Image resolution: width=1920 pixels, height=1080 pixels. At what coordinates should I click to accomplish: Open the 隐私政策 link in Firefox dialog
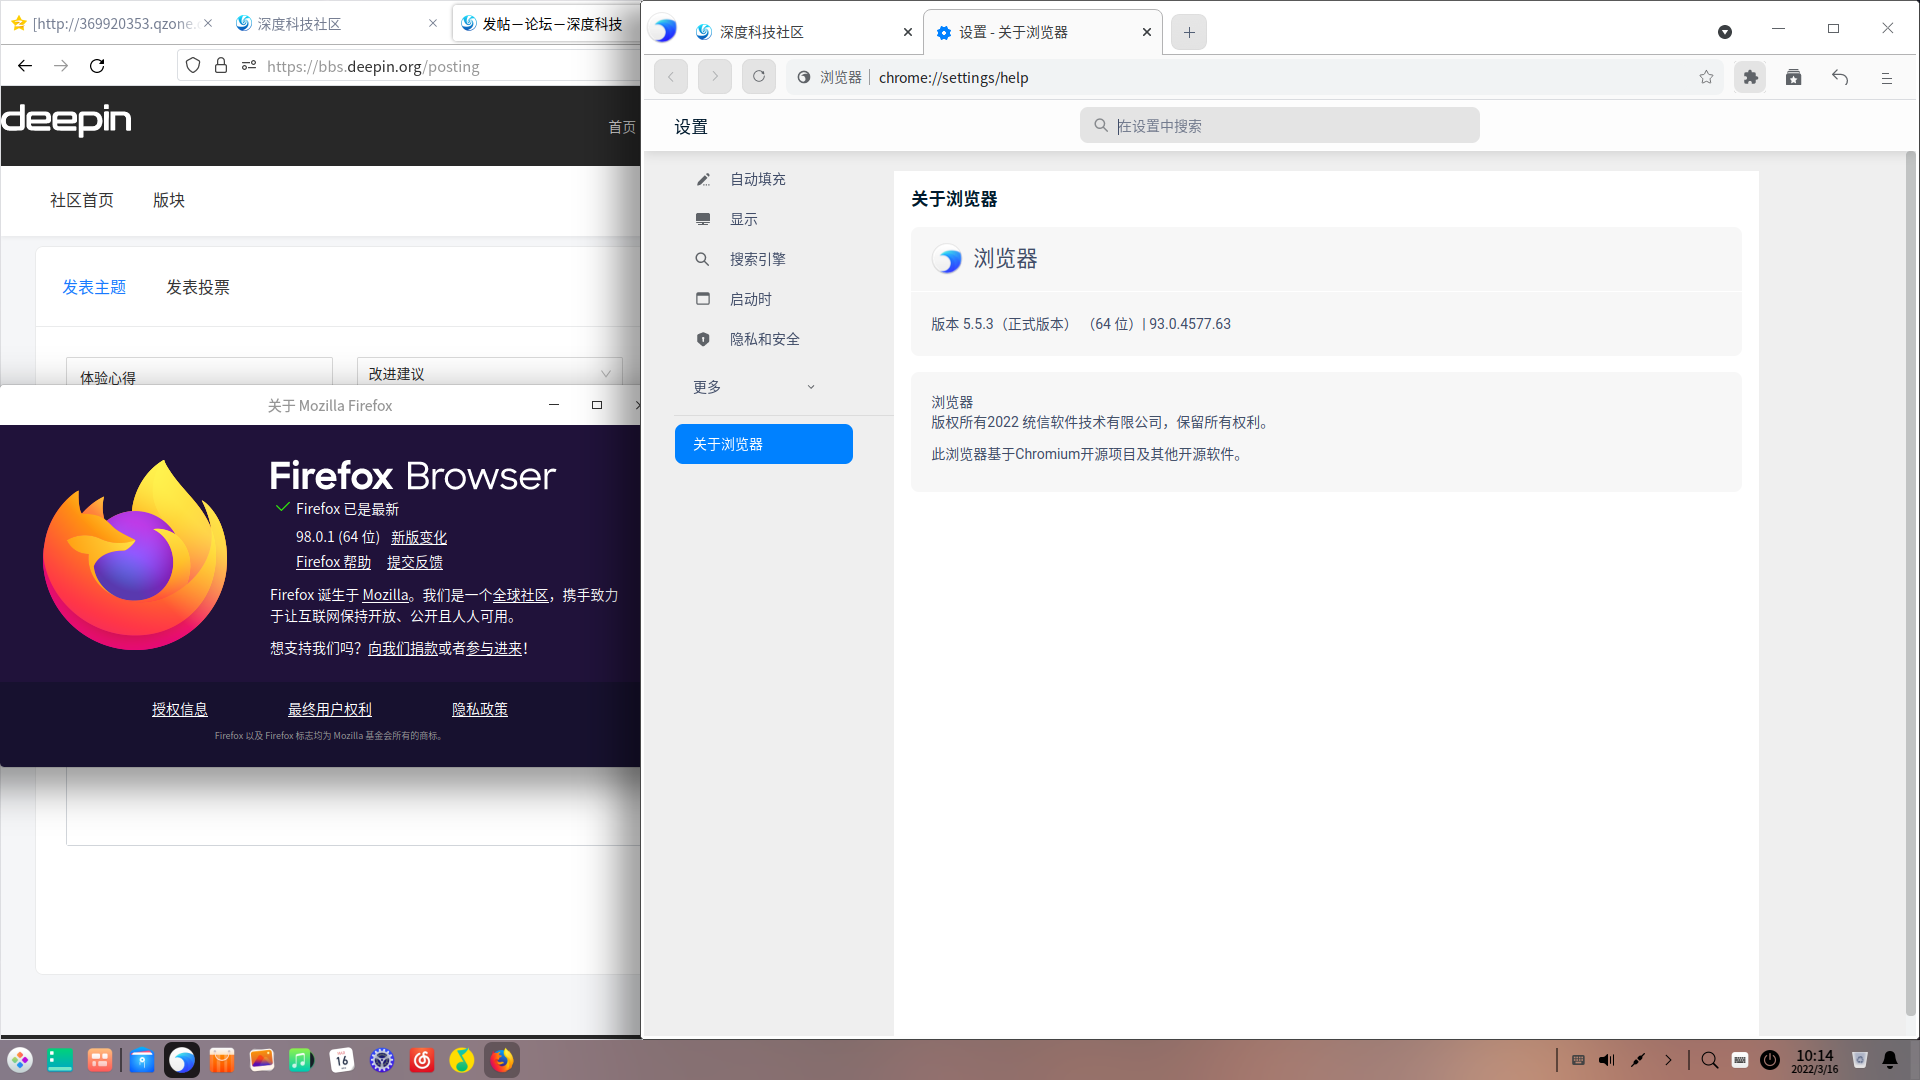click(x=479, y=709)
